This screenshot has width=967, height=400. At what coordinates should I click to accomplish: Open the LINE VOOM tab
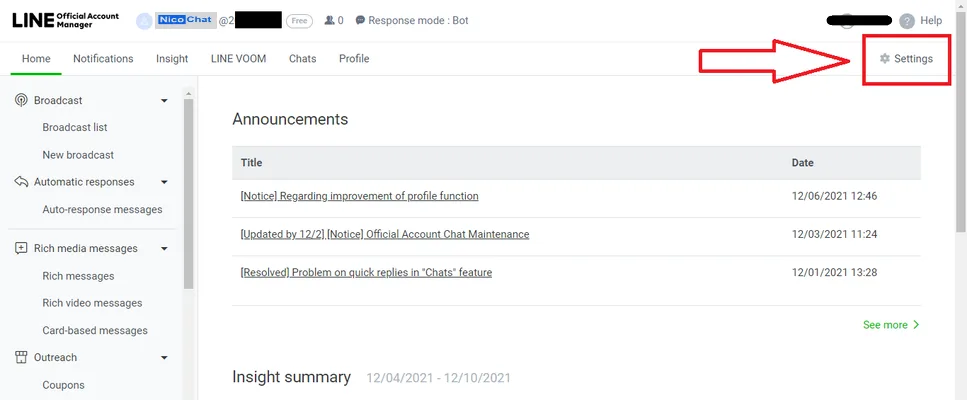[239, 59]
